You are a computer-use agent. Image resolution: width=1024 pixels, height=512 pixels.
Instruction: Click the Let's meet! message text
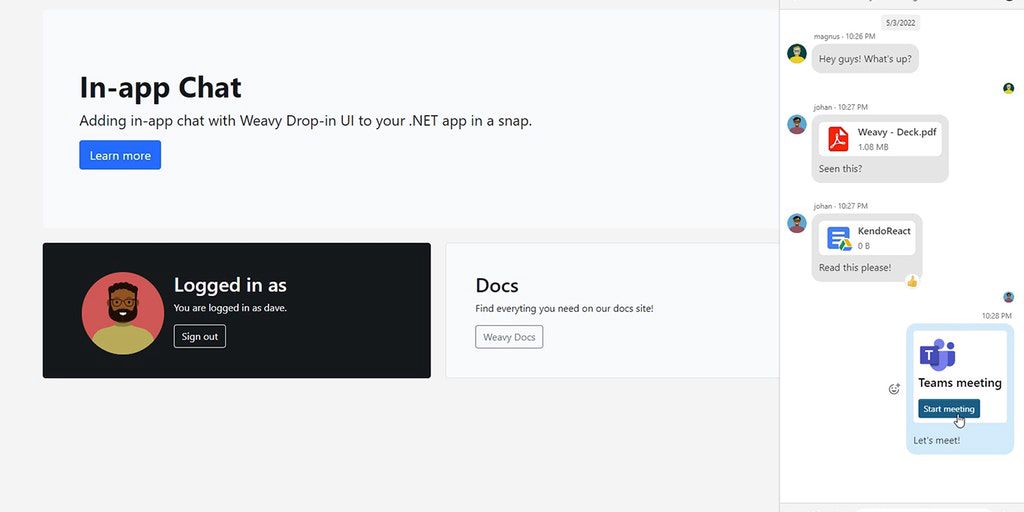click(936, 440)
